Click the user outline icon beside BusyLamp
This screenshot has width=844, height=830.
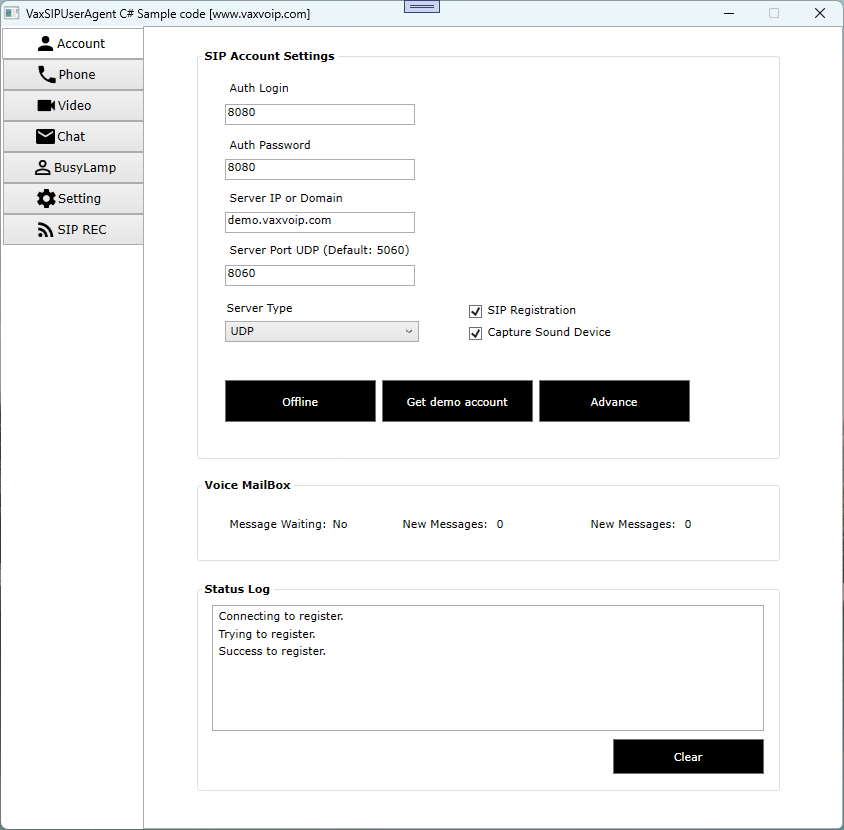[x=43, y=168]
